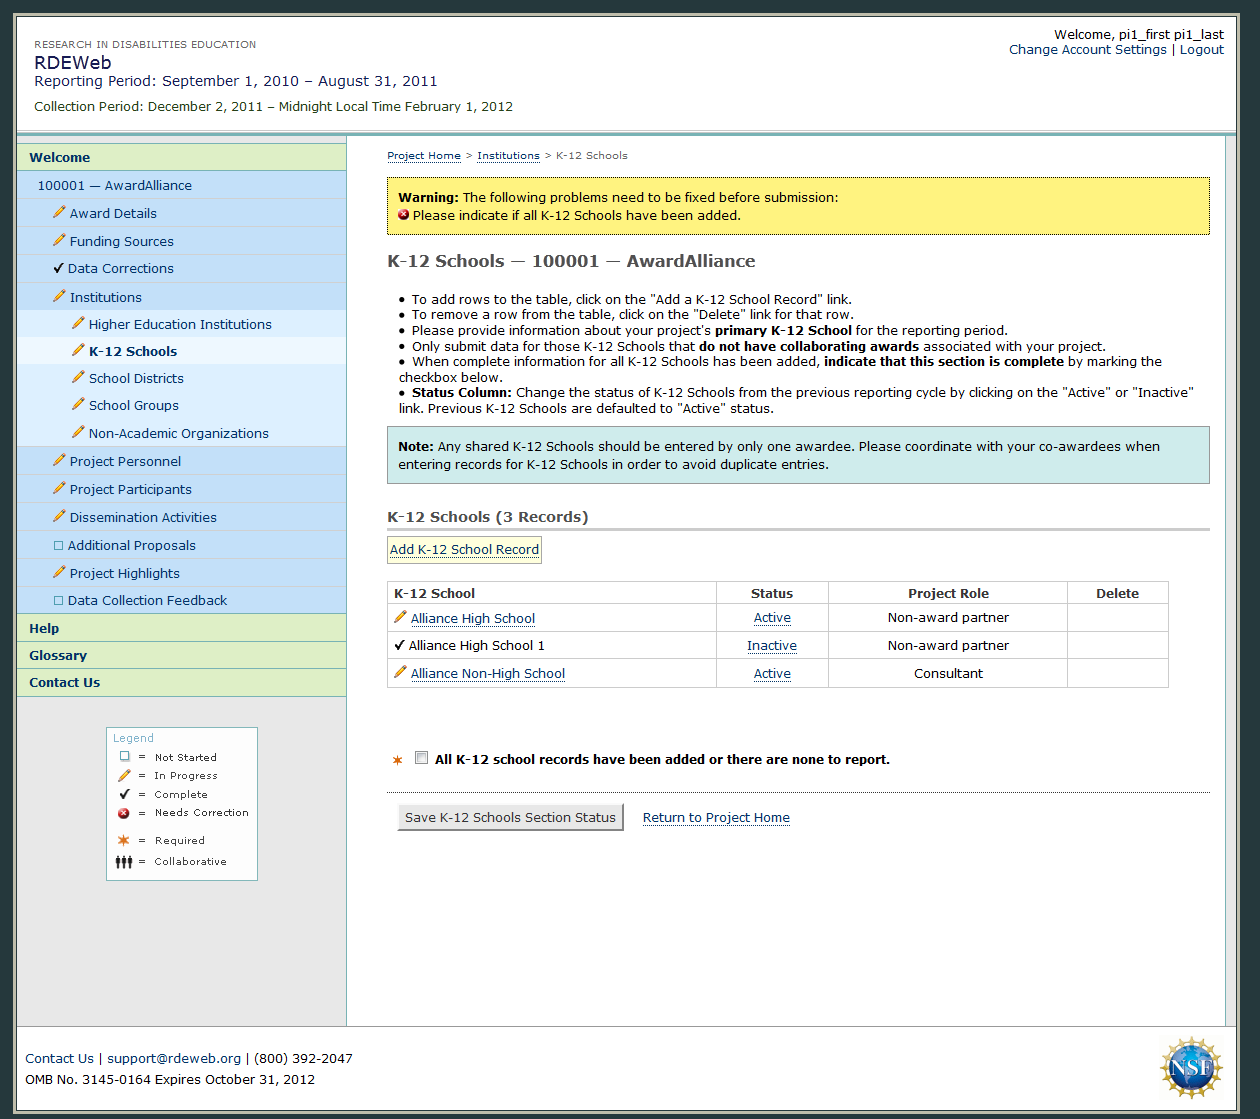The height and width of the screenshot is (1119, 1260).
Task: Click the Add K-12 School Record link
Action: pos(464,550)
